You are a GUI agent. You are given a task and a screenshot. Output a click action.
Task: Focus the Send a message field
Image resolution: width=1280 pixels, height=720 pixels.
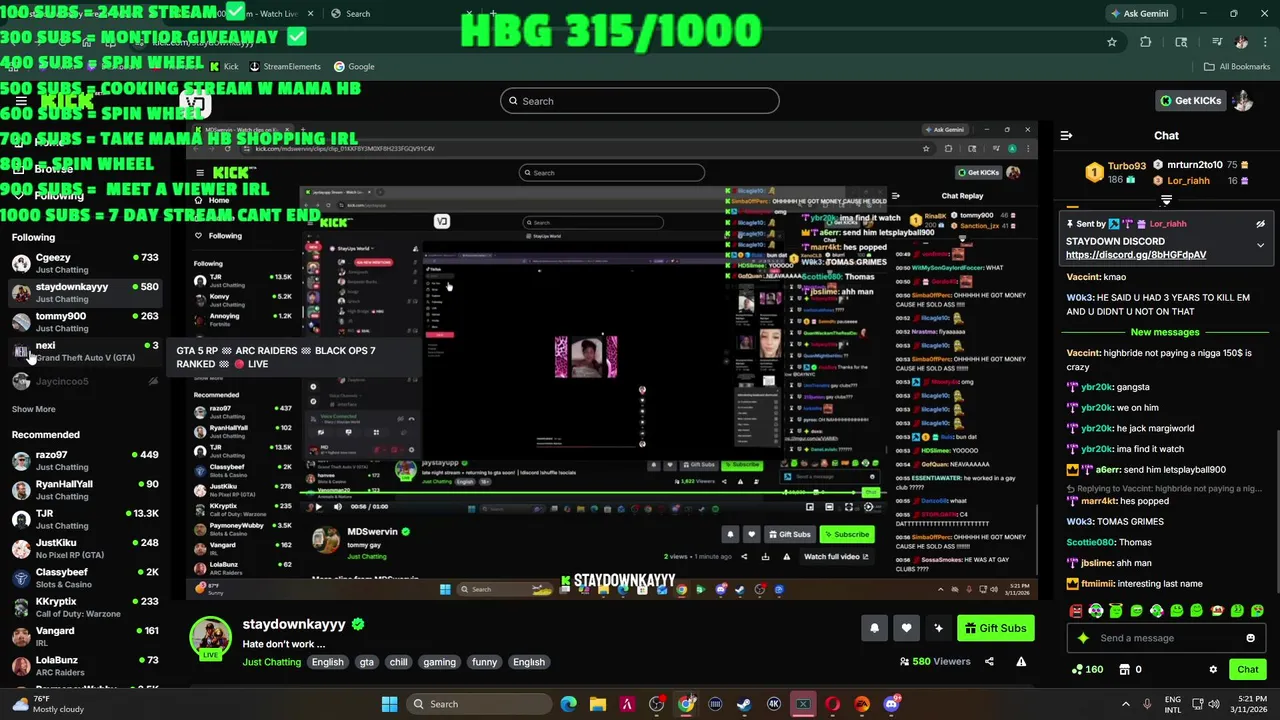(1166, 638)
